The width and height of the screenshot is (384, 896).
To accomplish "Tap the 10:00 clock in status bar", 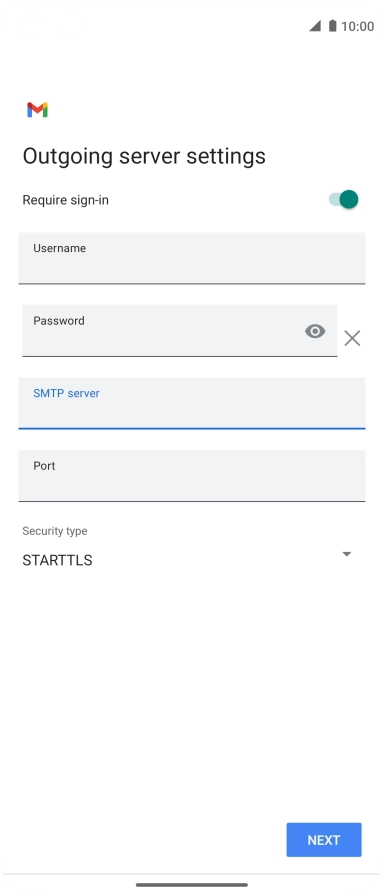I will (x=358, y=26).
